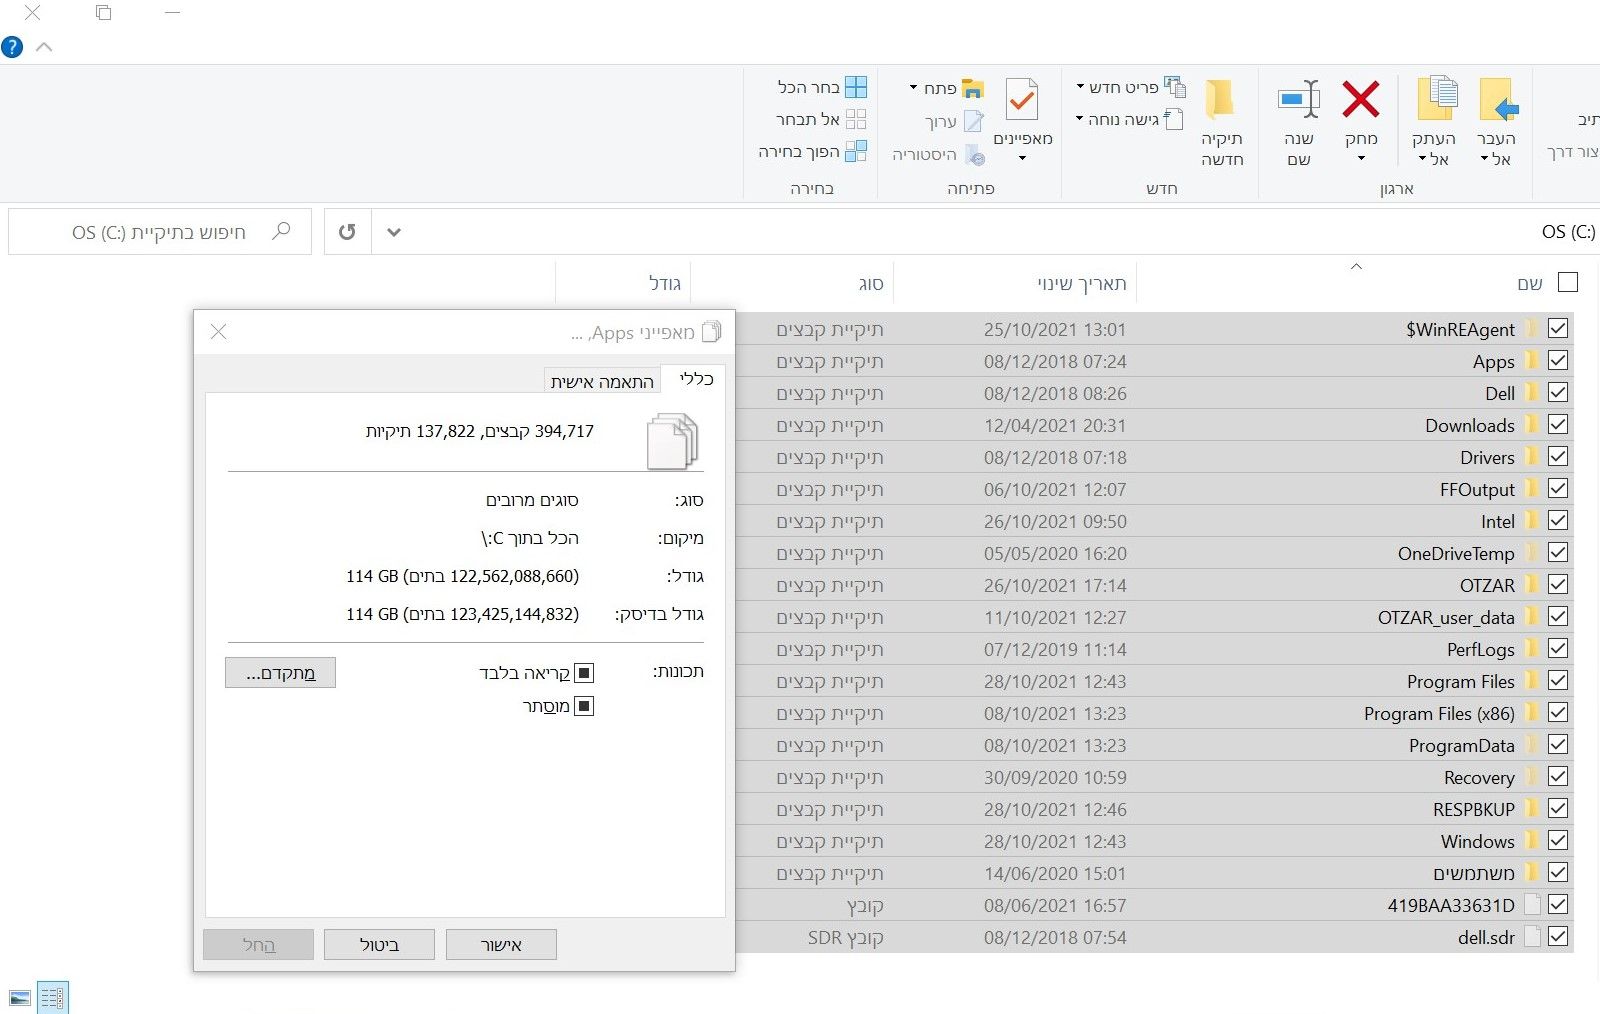Viewport: 1600px width, 1014px height.
Task: Click Invert selection (הפוך בחירה)
Action: tap(812, 151)
